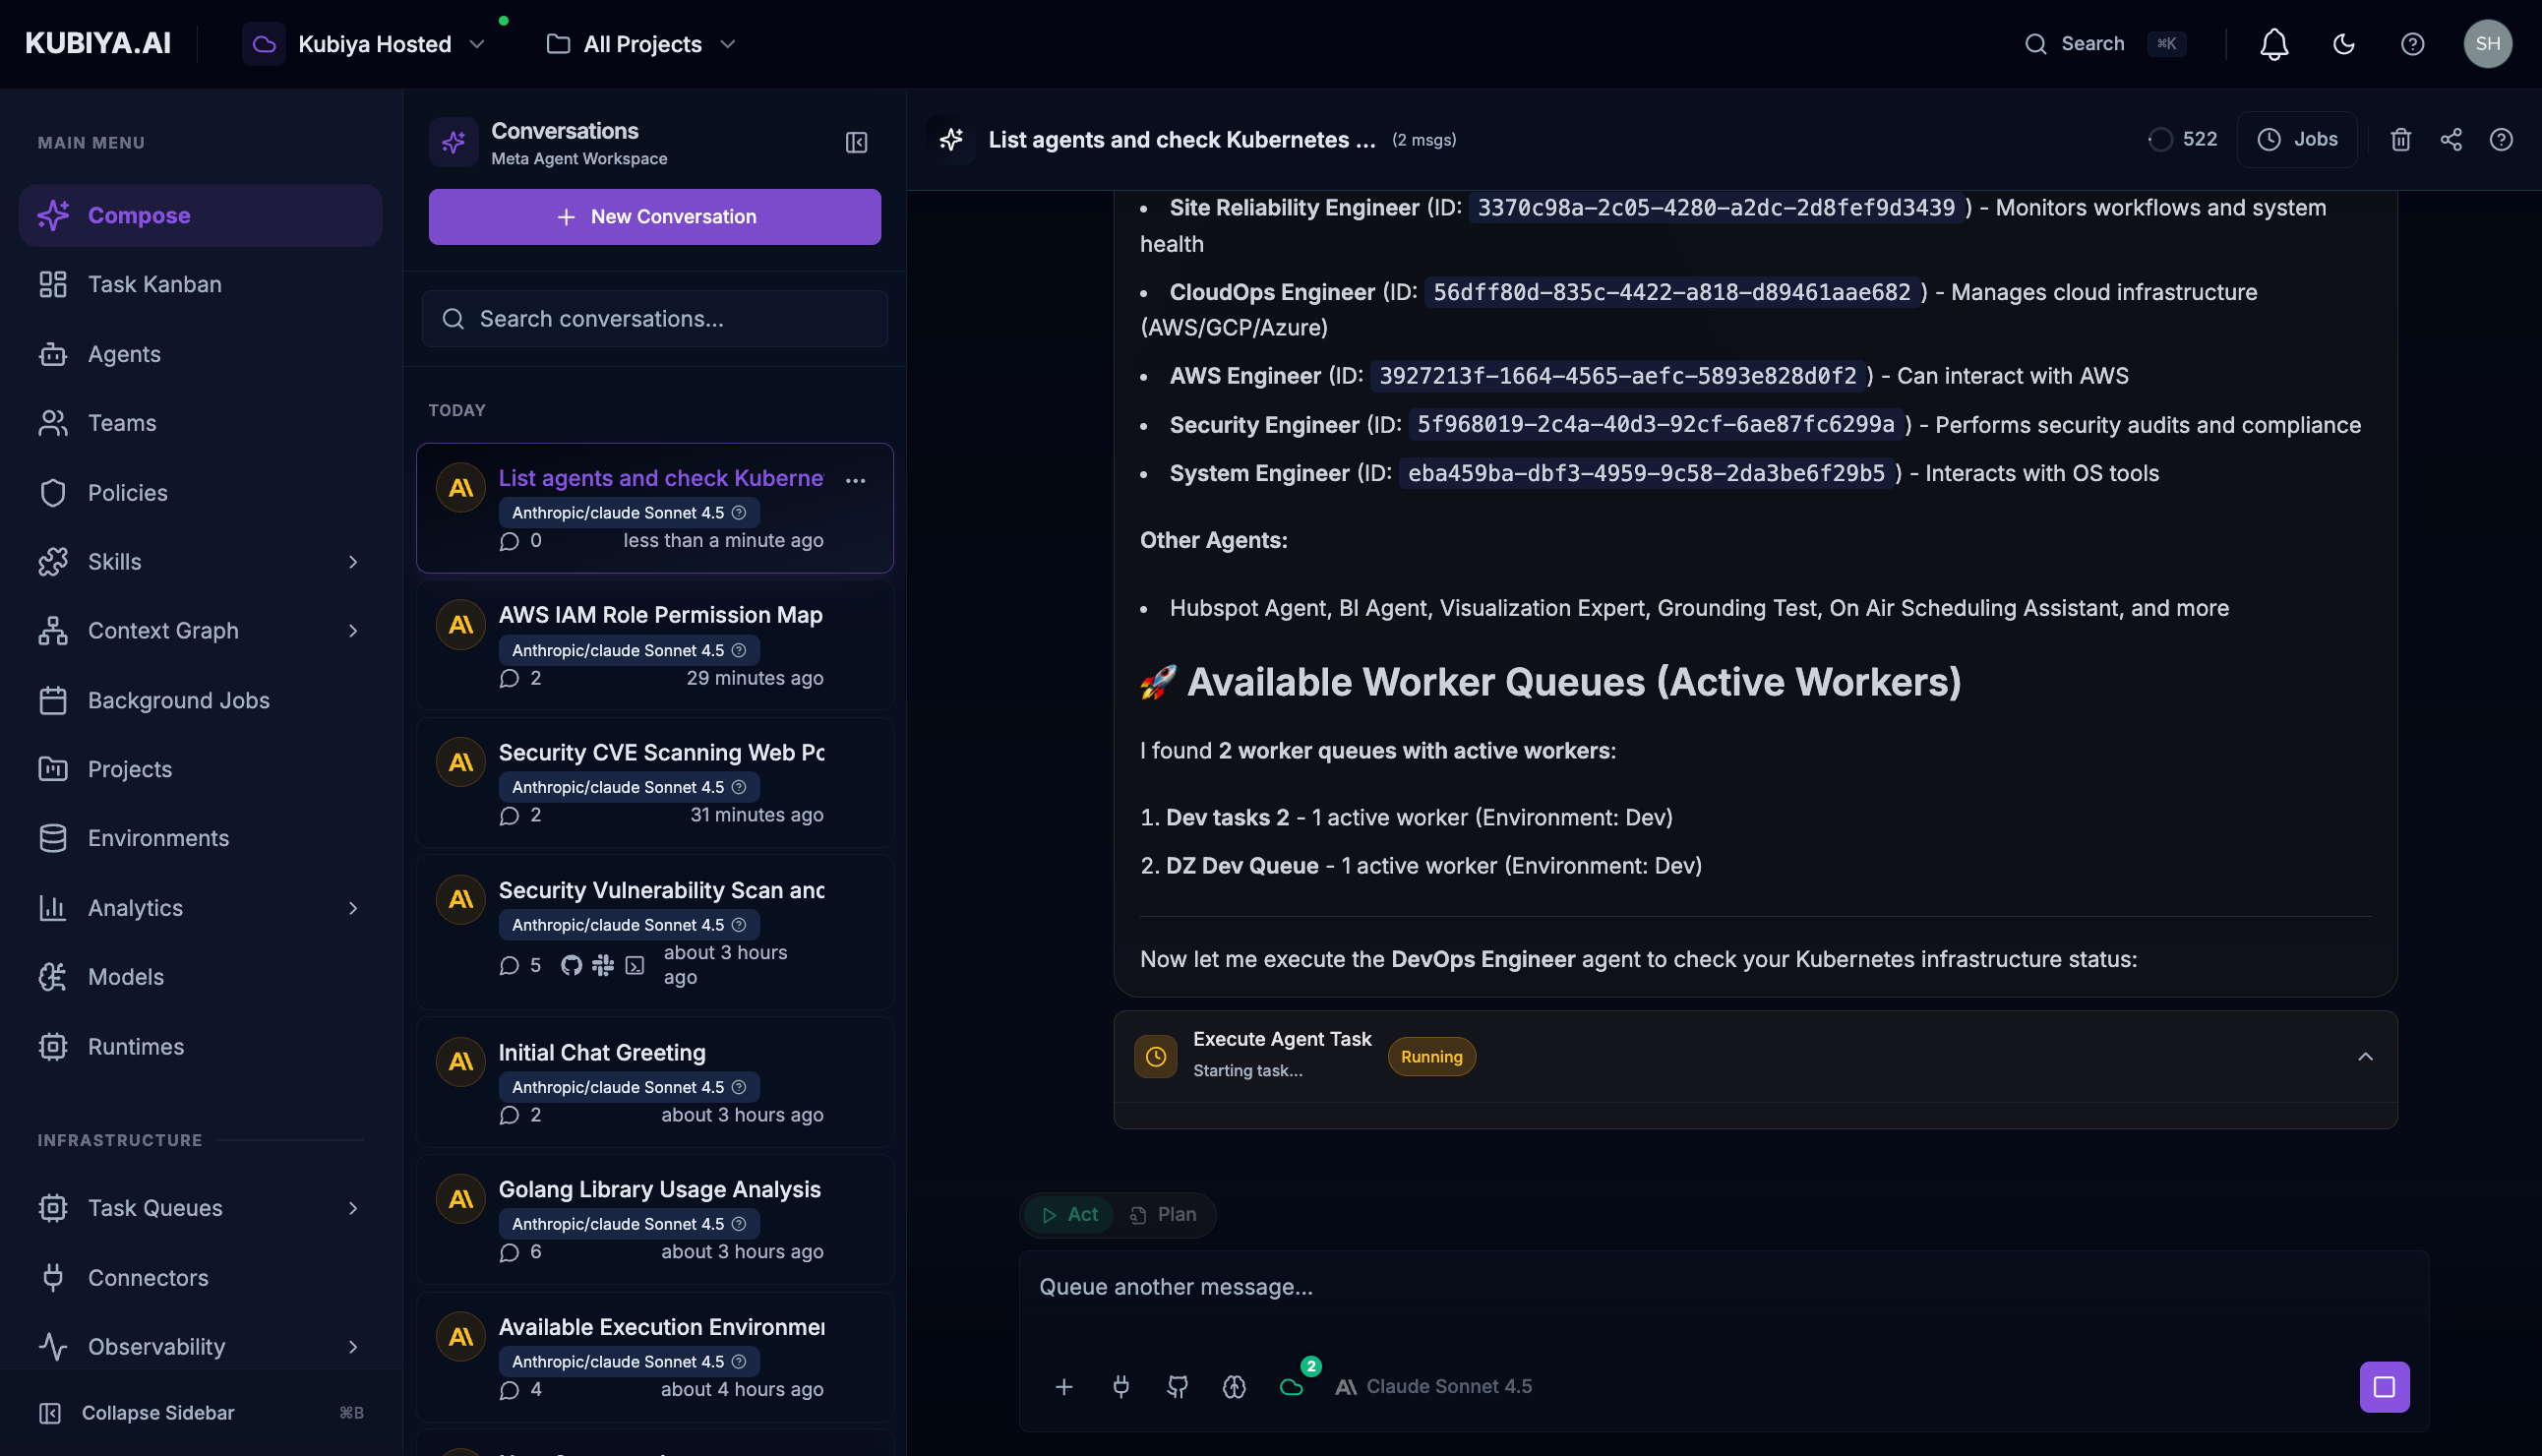
Task: Open notifications bell in top bar
Action: pyautogui.click(x=2273, y=44)
